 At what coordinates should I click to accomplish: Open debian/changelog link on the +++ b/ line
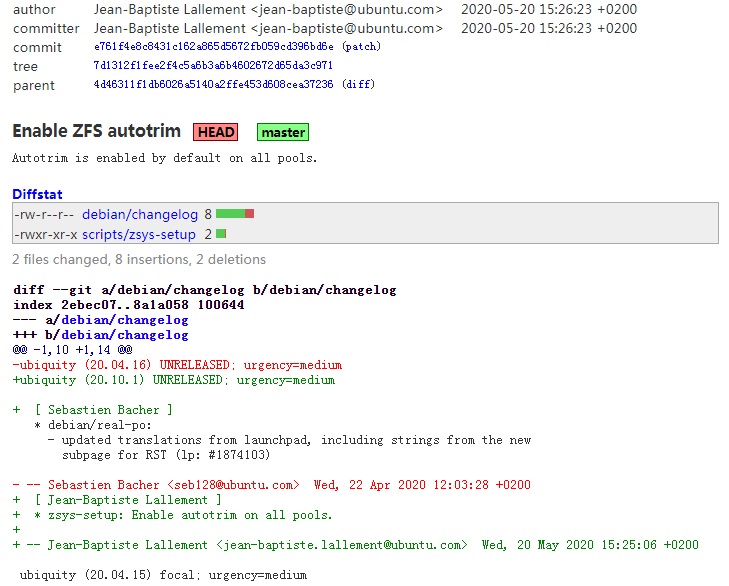(x=125, y=335)
